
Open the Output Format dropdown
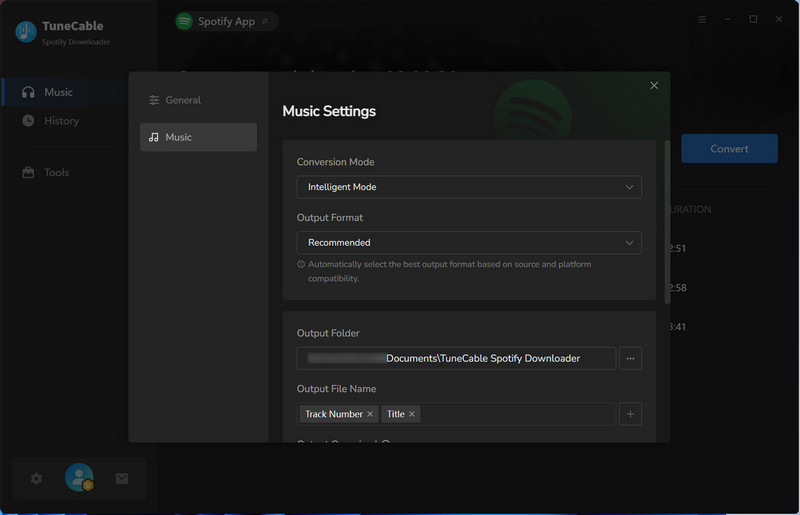pos(469,243)
